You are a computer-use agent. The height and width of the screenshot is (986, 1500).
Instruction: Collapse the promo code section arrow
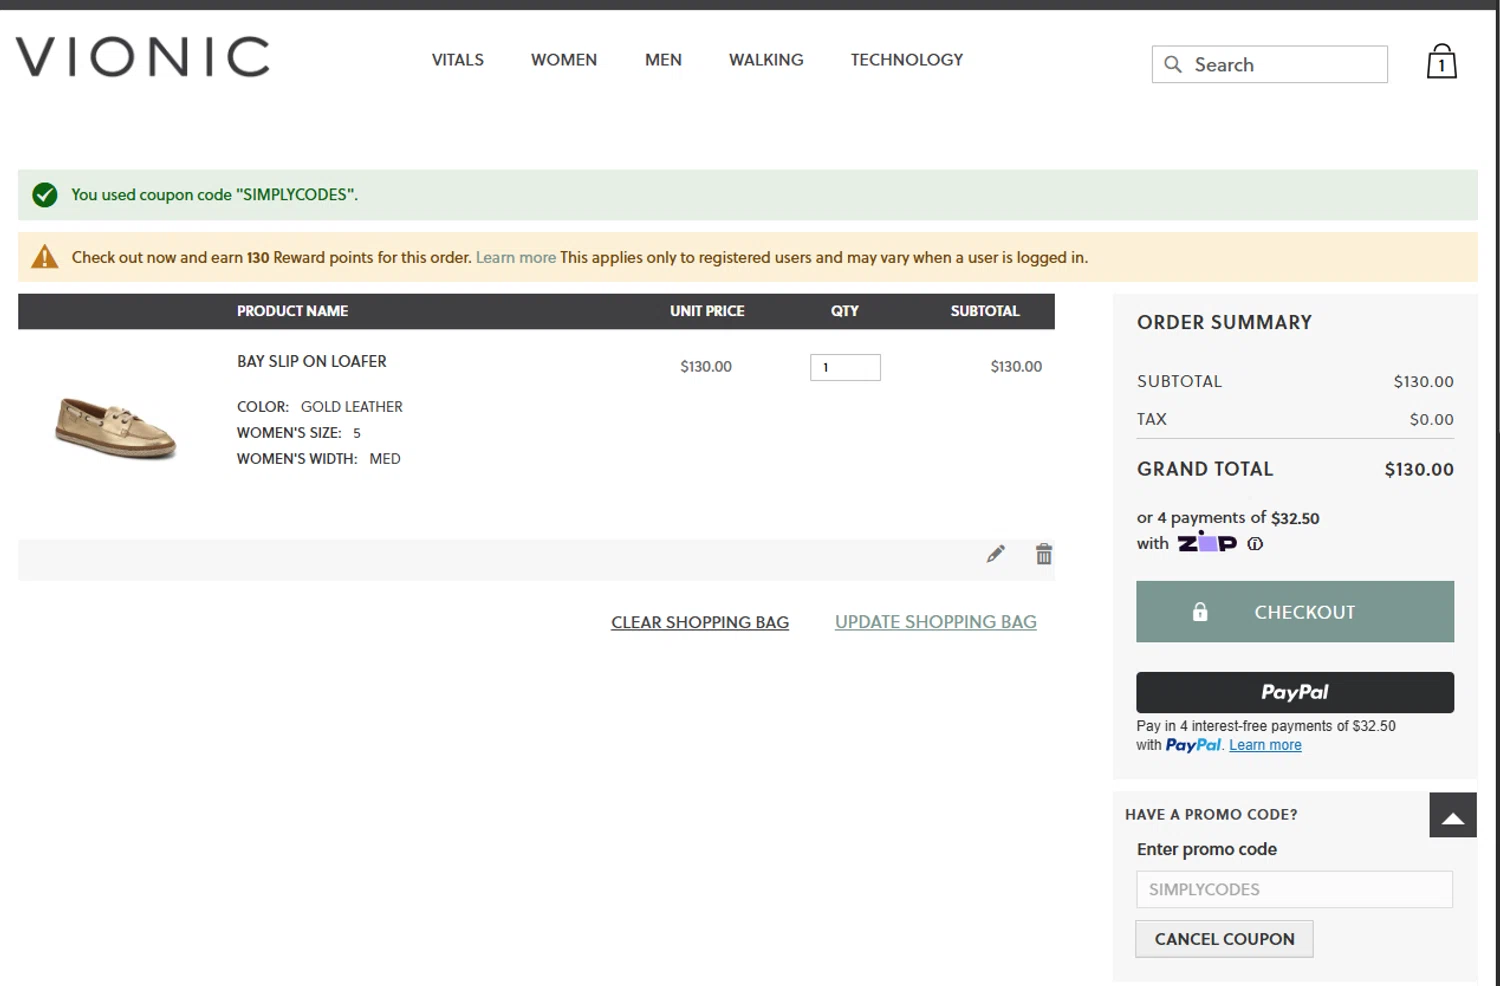[1453, 815]
